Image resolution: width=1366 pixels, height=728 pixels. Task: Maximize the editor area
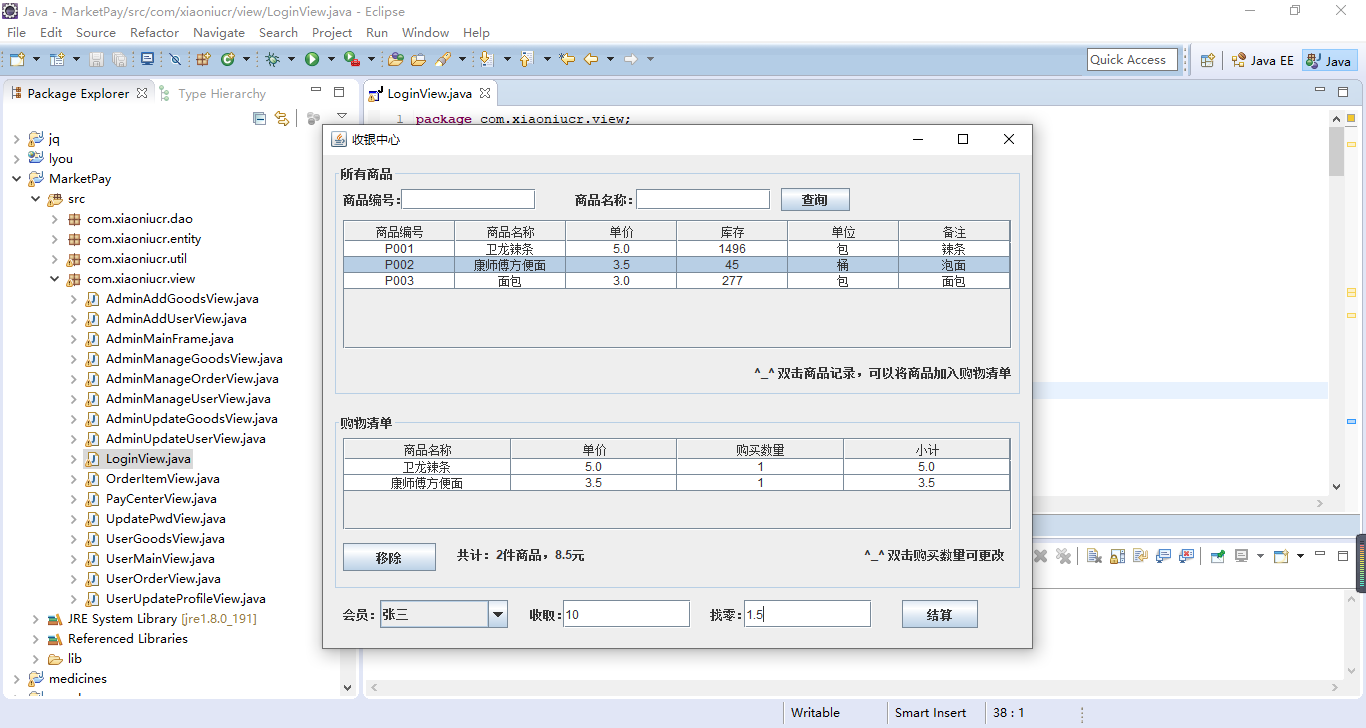pos(1344,91)
